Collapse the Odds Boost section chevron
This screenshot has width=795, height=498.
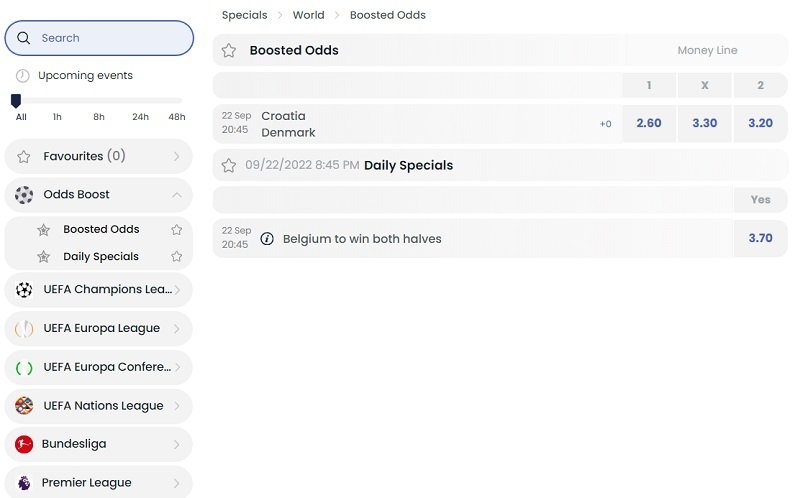tap(176, 195)
